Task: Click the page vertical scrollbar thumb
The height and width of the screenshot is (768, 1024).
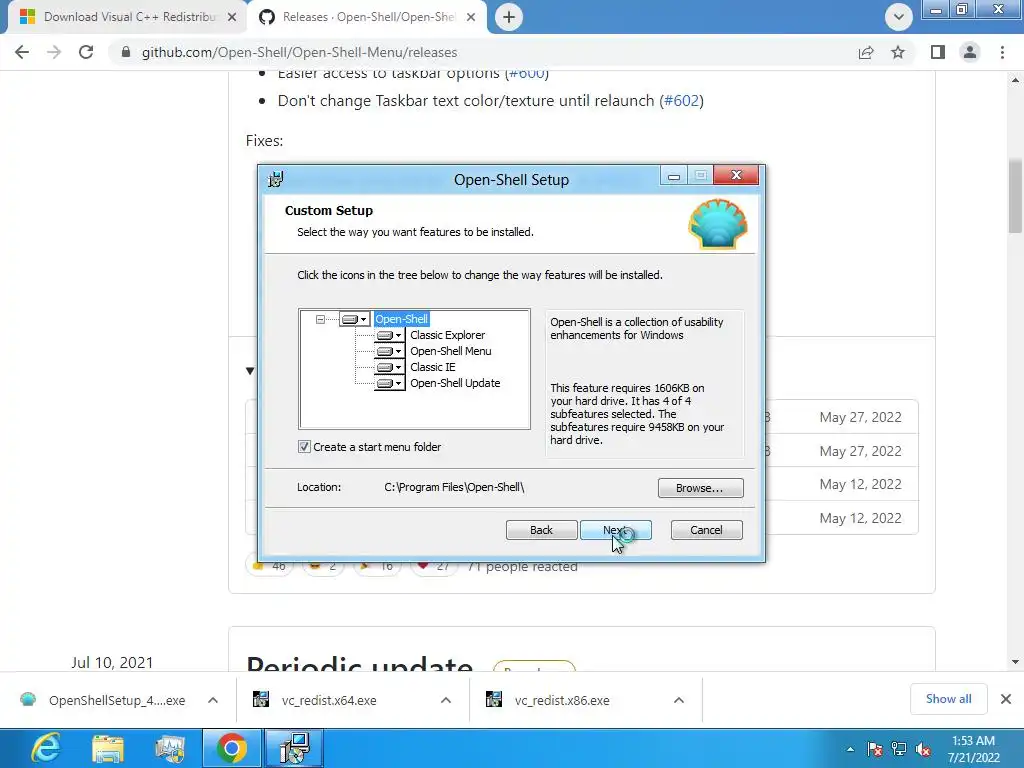Action: tap(1015, 195)
